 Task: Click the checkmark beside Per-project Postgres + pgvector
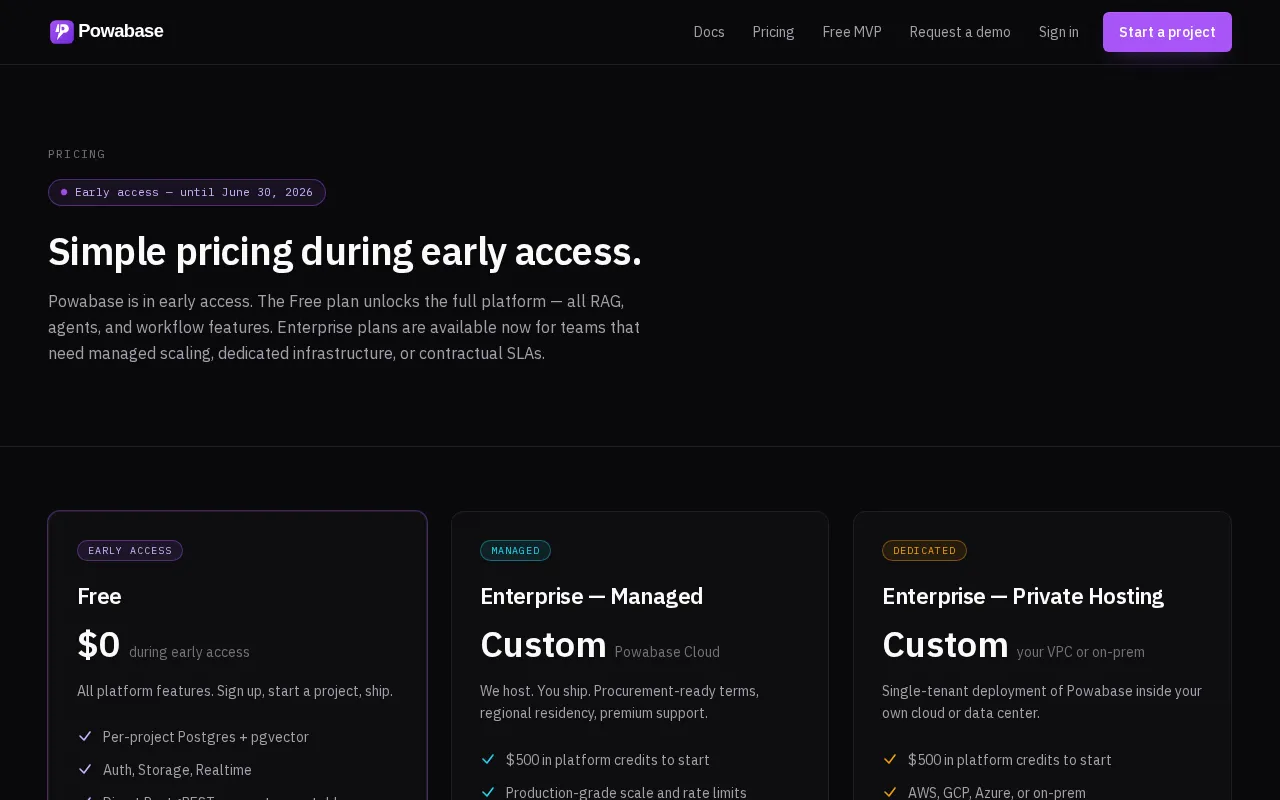point(85,737)
